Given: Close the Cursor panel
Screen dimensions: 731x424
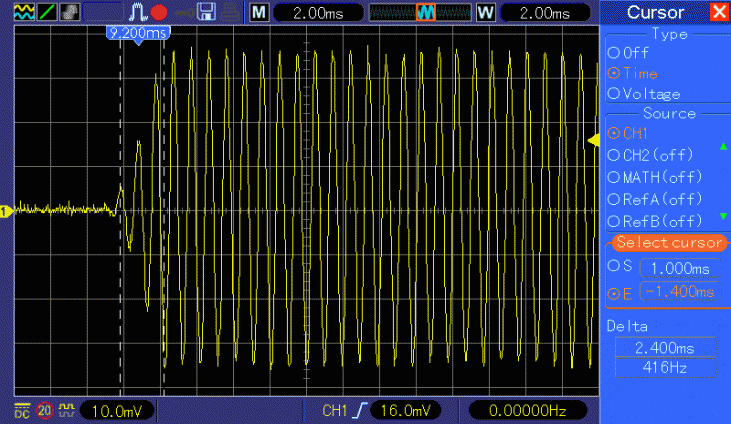Looking at the screenshot, I should 718,12.
